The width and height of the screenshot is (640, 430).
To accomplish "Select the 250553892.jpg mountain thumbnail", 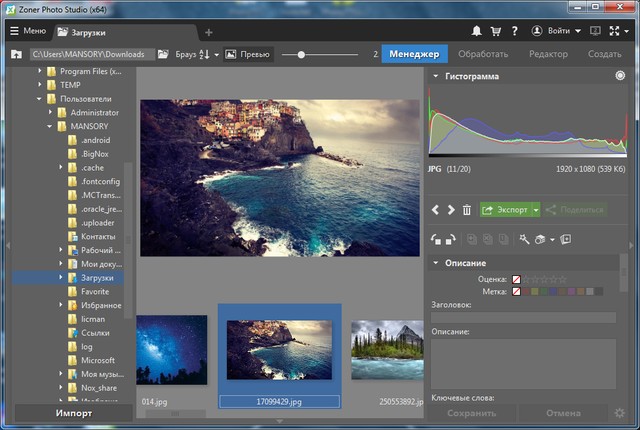I will [x=388, y=350].
